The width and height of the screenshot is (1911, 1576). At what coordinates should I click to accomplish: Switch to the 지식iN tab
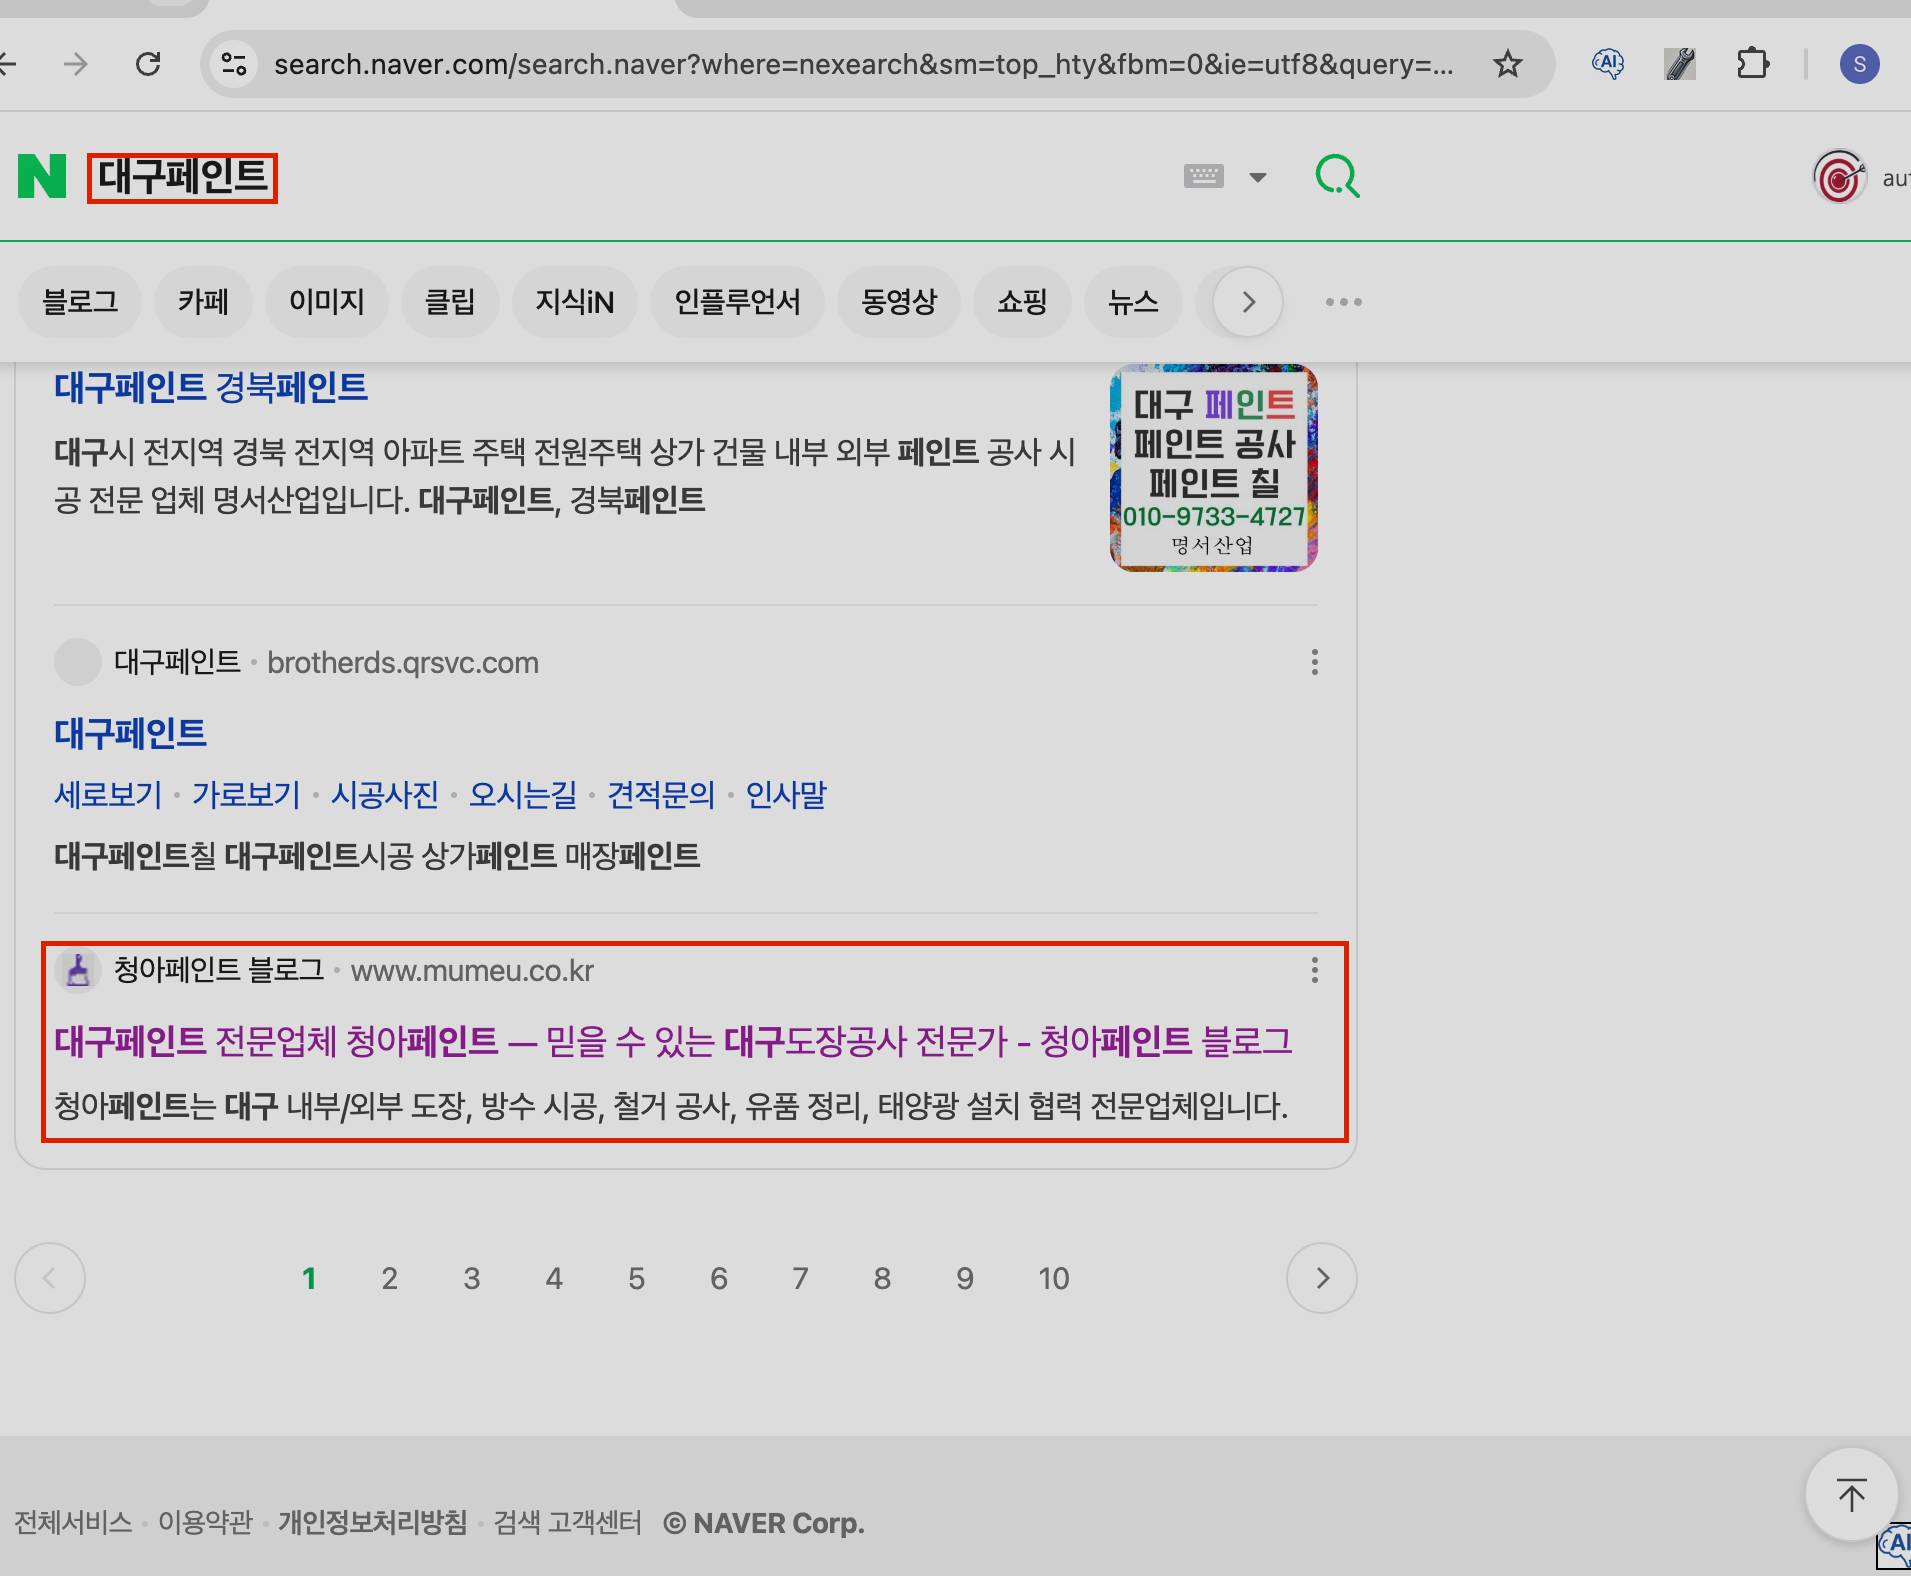pyautogui.click(x=574, y=302)
